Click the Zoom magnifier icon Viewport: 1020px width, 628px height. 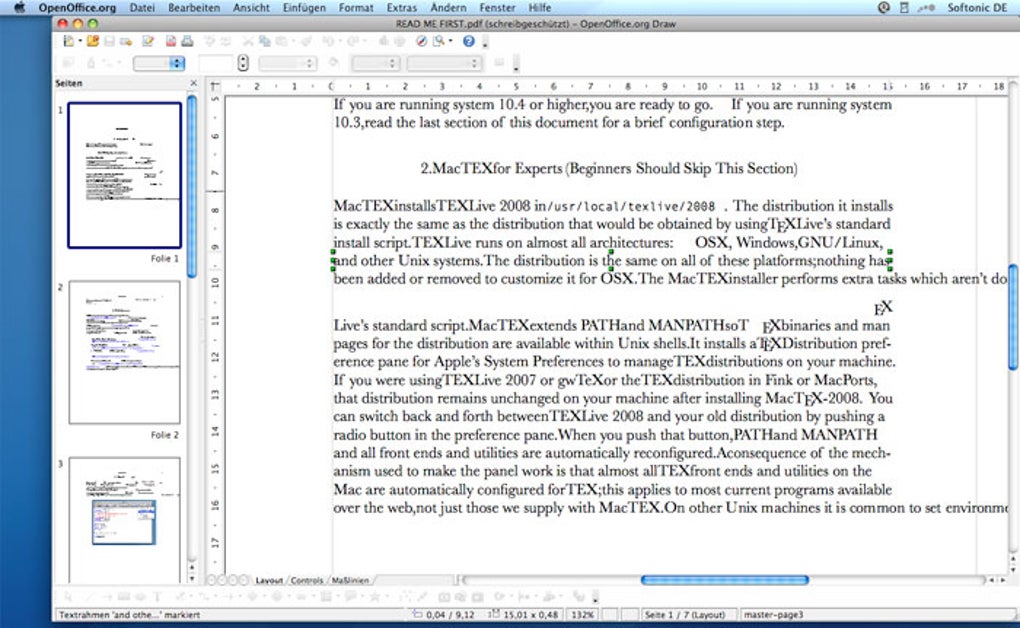click(439, 41)
